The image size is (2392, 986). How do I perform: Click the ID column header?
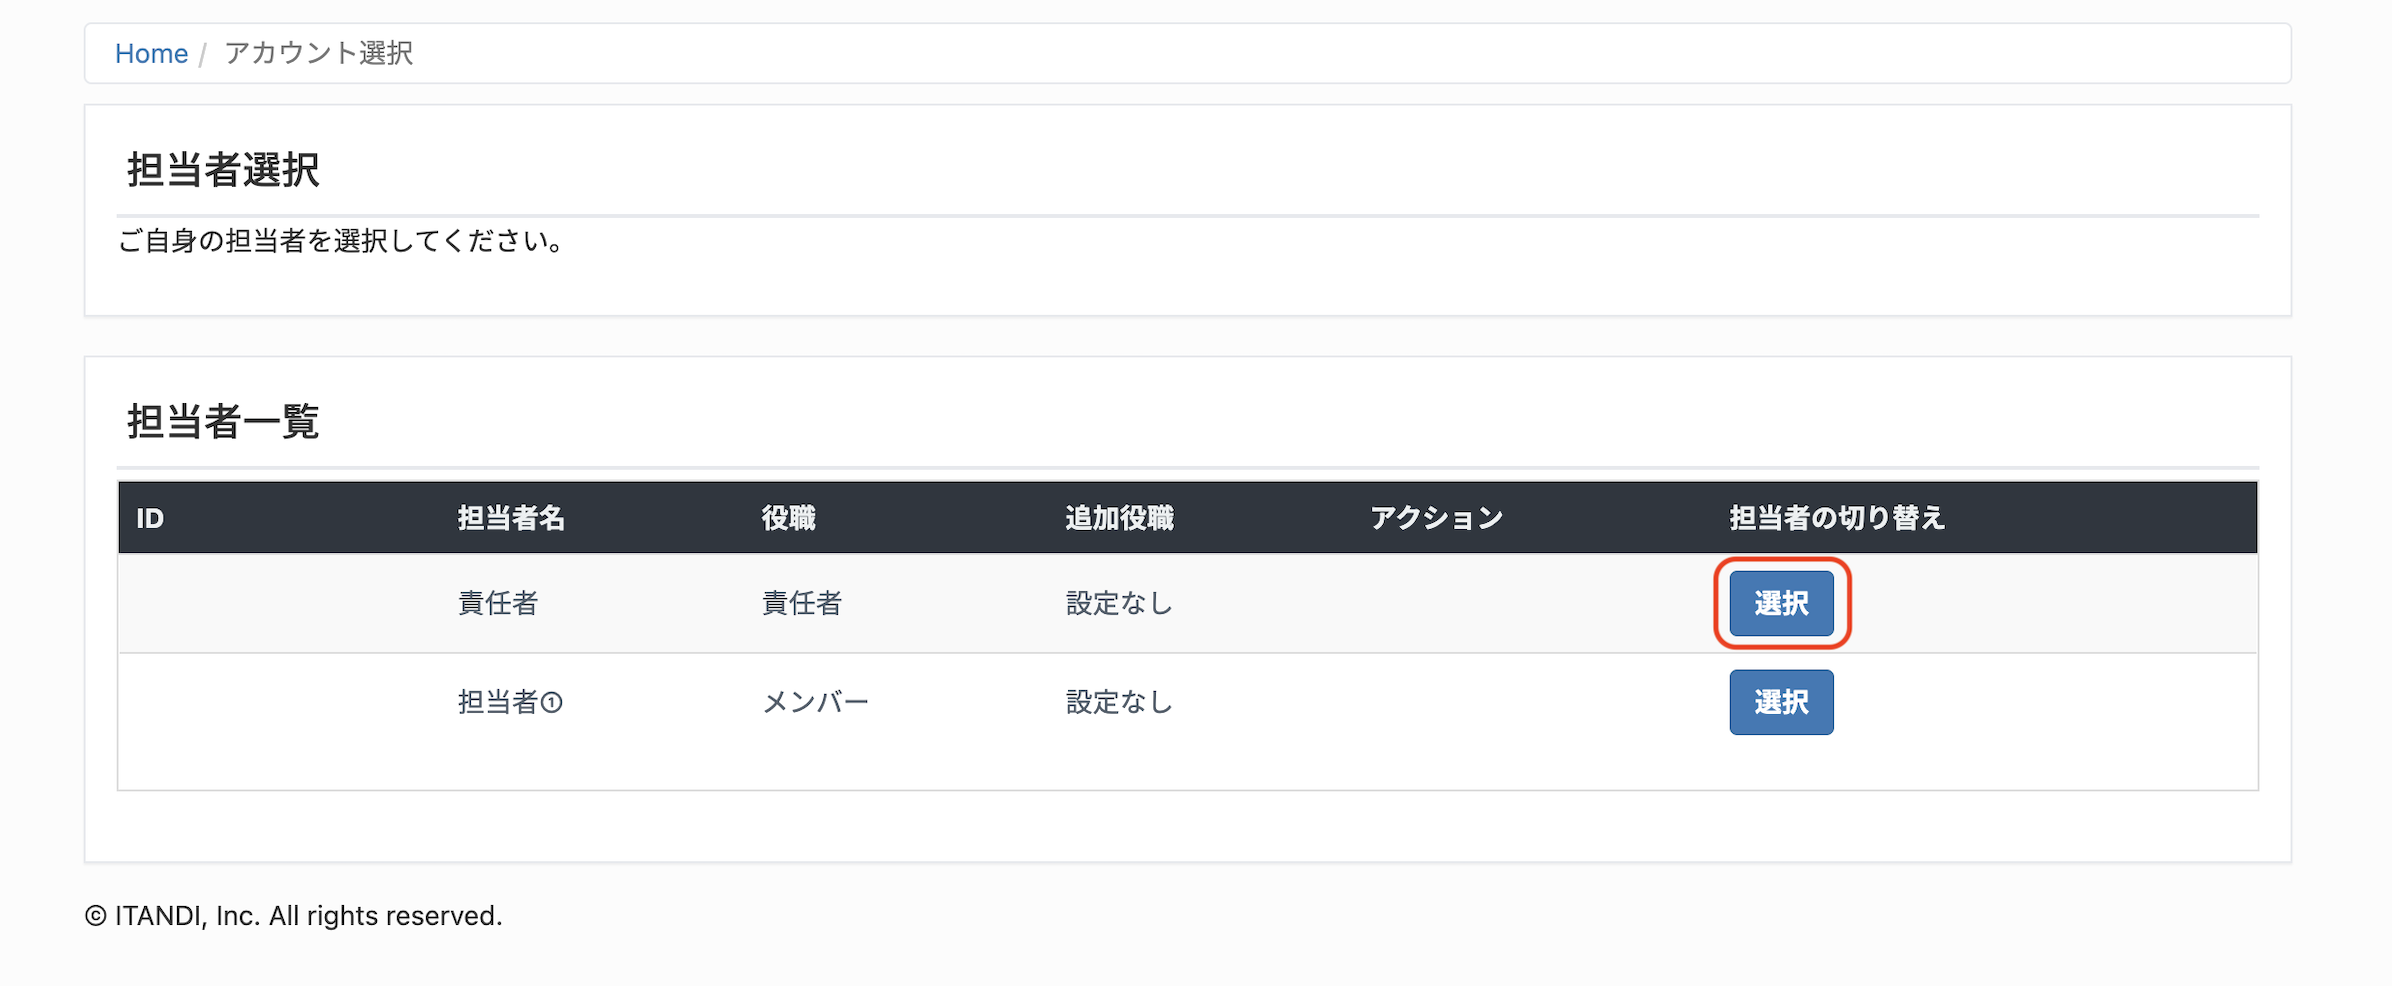pyautogui.click(x=150, y=518)
